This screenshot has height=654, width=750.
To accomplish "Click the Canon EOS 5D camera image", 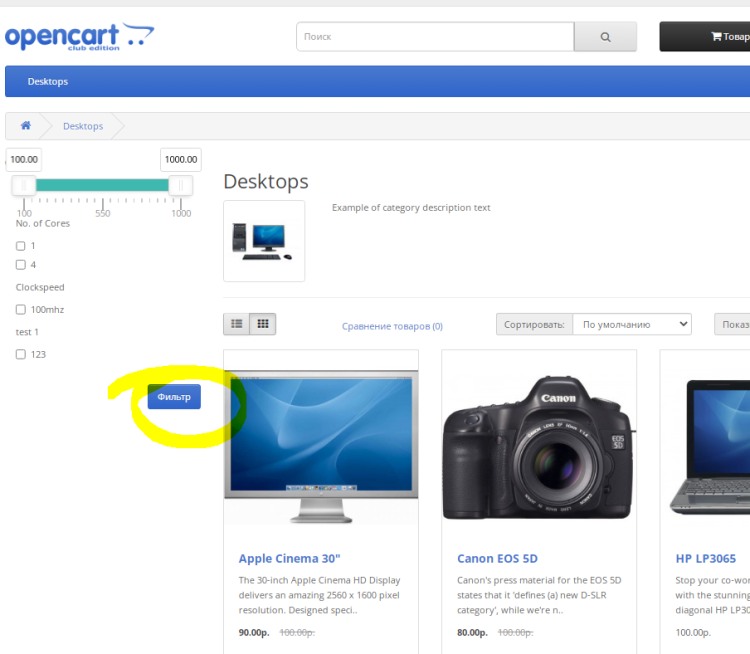I will (538, 438).
